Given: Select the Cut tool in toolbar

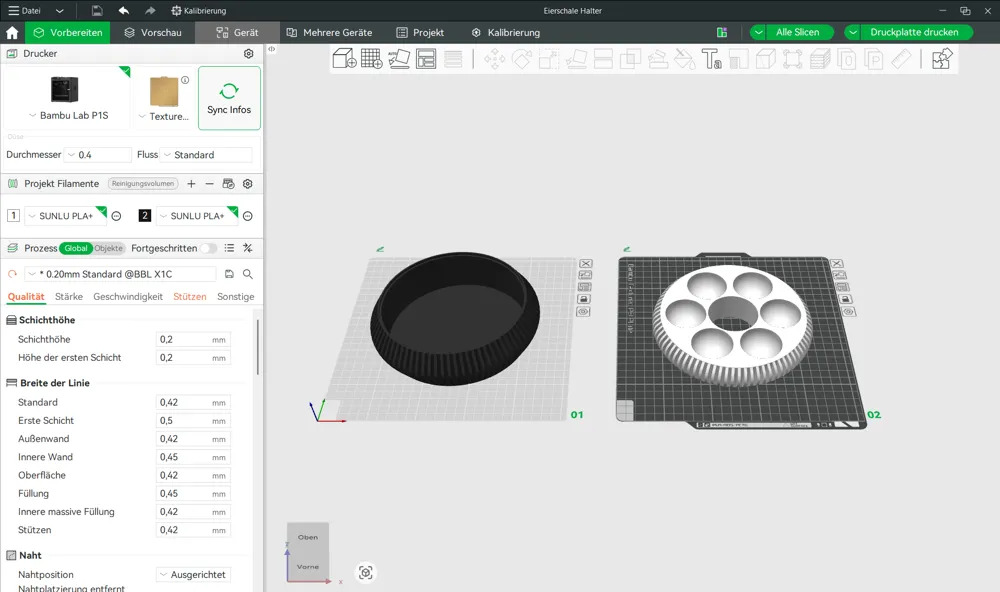Looking at the screenshot, I should click(603, 59).
